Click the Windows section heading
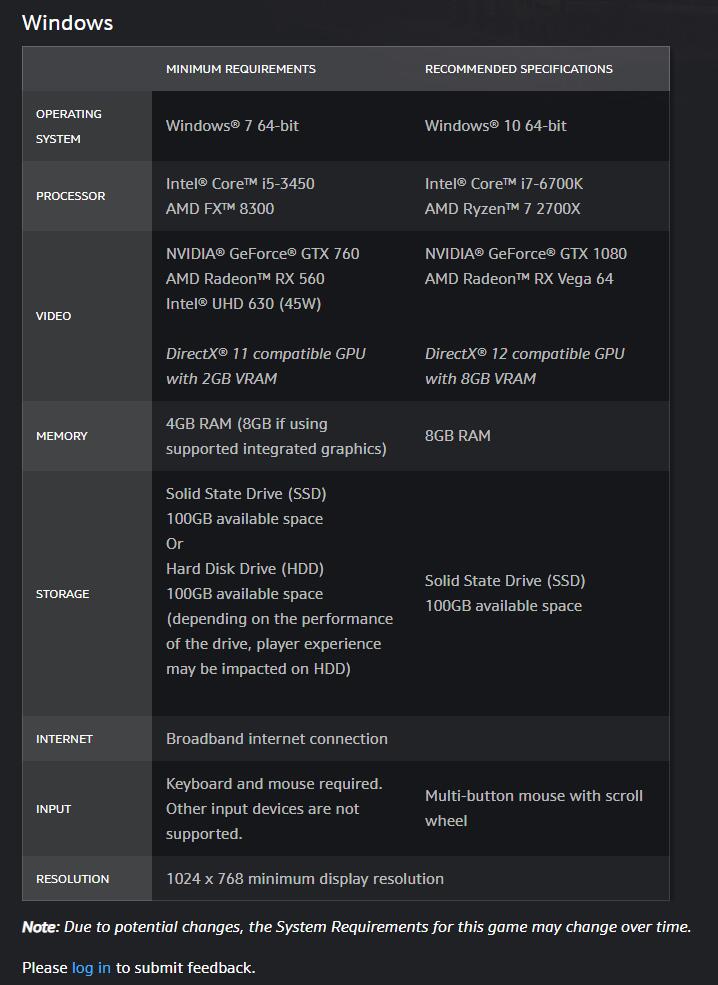Image resolution: width=718 pixels, height=985 pixels. 67,22
